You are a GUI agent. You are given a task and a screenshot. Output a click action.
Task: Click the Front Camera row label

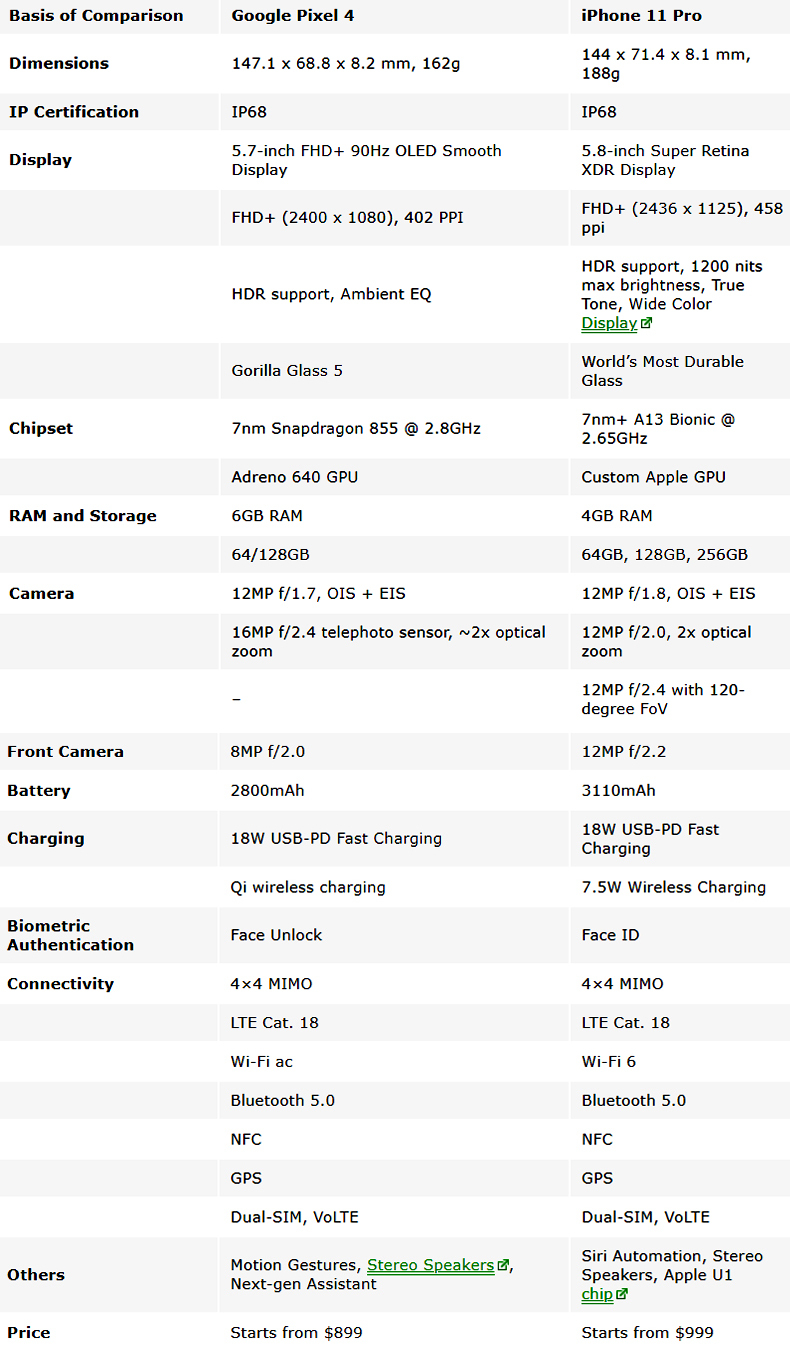pyautogui.click(x=65, y=751)
